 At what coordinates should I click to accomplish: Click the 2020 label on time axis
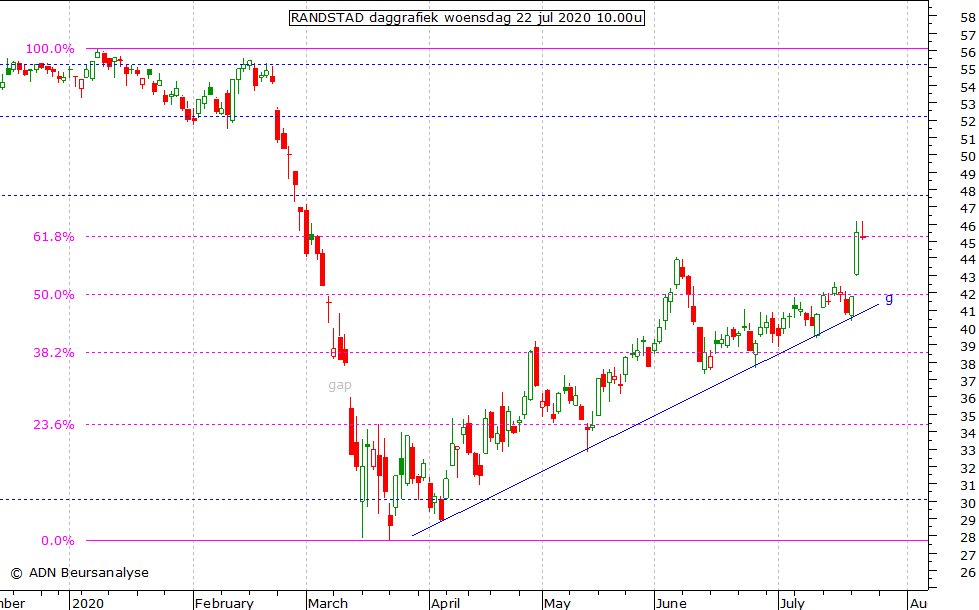pos(87,603)
